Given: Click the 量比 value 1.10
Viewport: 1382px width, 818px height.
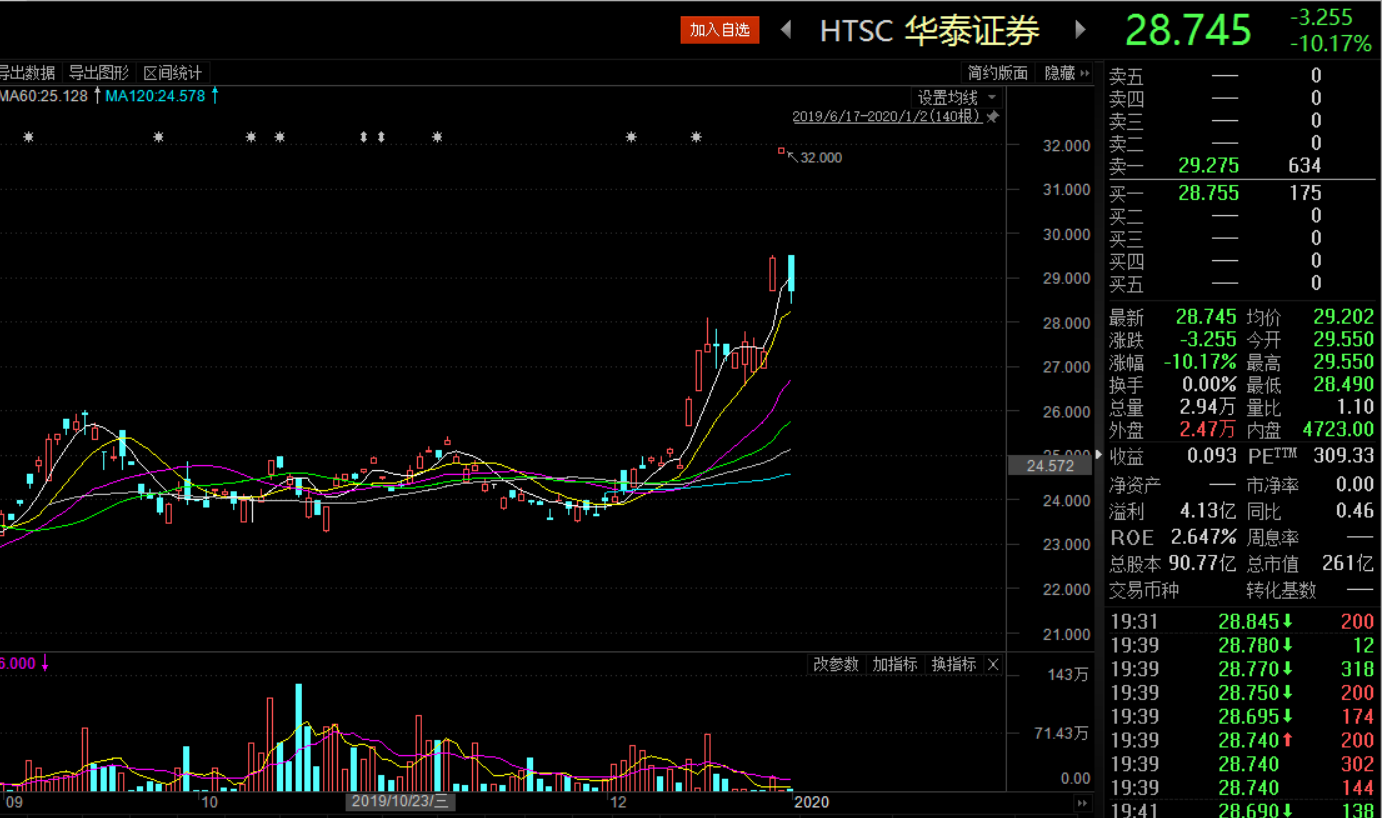Looking at the screenshot, I should coord(1354,408).
